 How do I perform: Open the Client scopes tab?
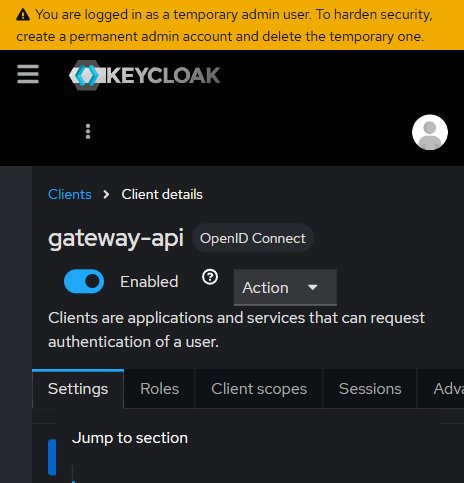tap(259, 389)
